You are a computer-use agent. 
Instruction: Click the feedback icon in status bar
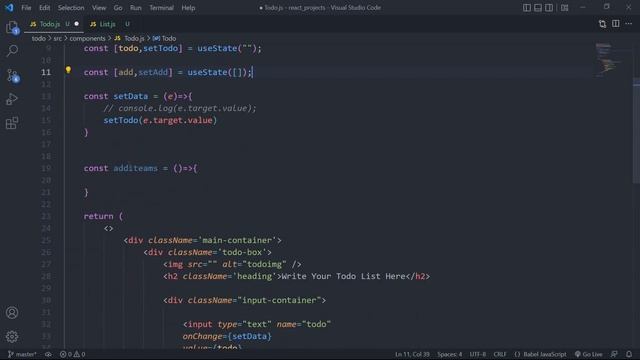click(614, 354)
